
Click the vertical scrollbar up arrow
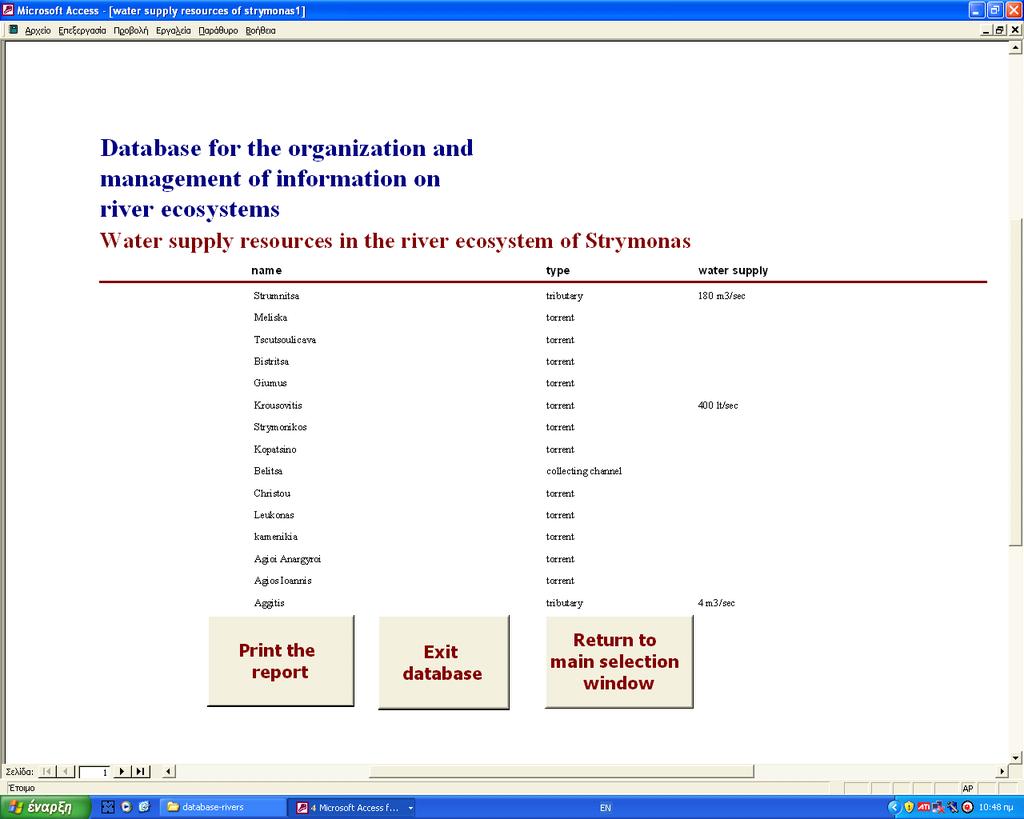click(x=1016, y=48)
